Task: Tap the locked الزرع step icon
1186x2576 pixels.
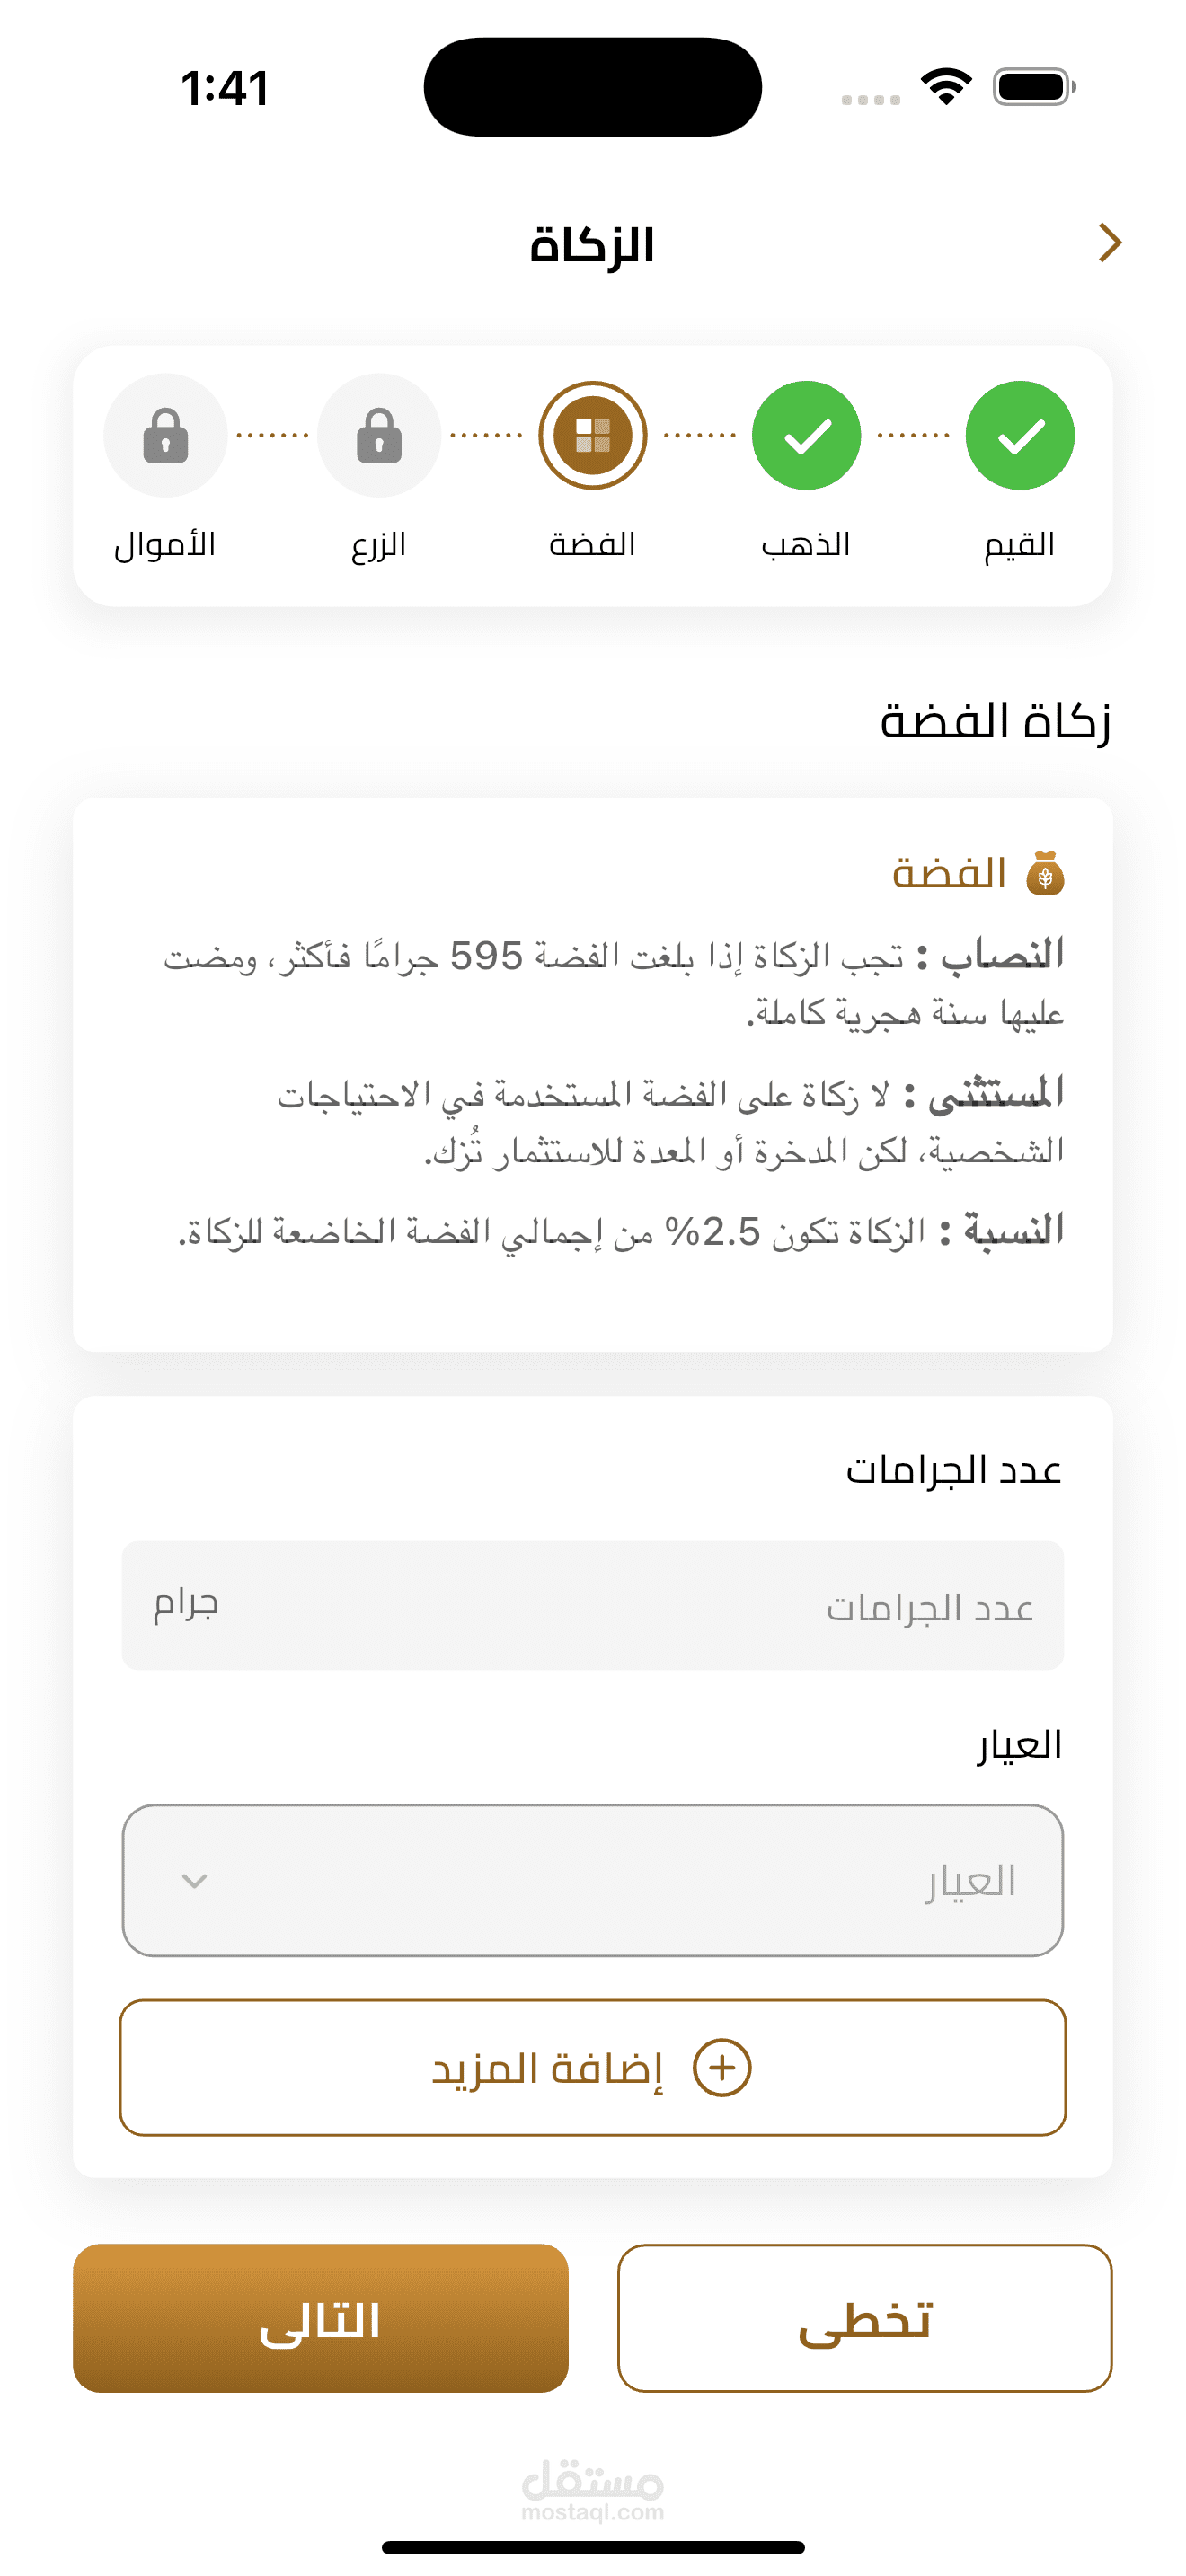Action: click(x=379, y=435)
